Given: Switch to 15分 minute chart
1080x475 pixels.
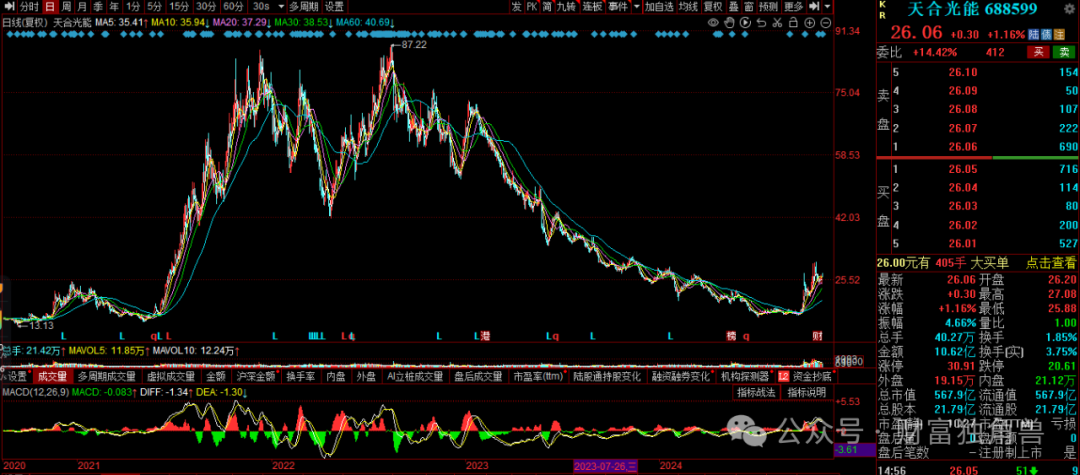Looking at the screenshot, I should point(179,6).
